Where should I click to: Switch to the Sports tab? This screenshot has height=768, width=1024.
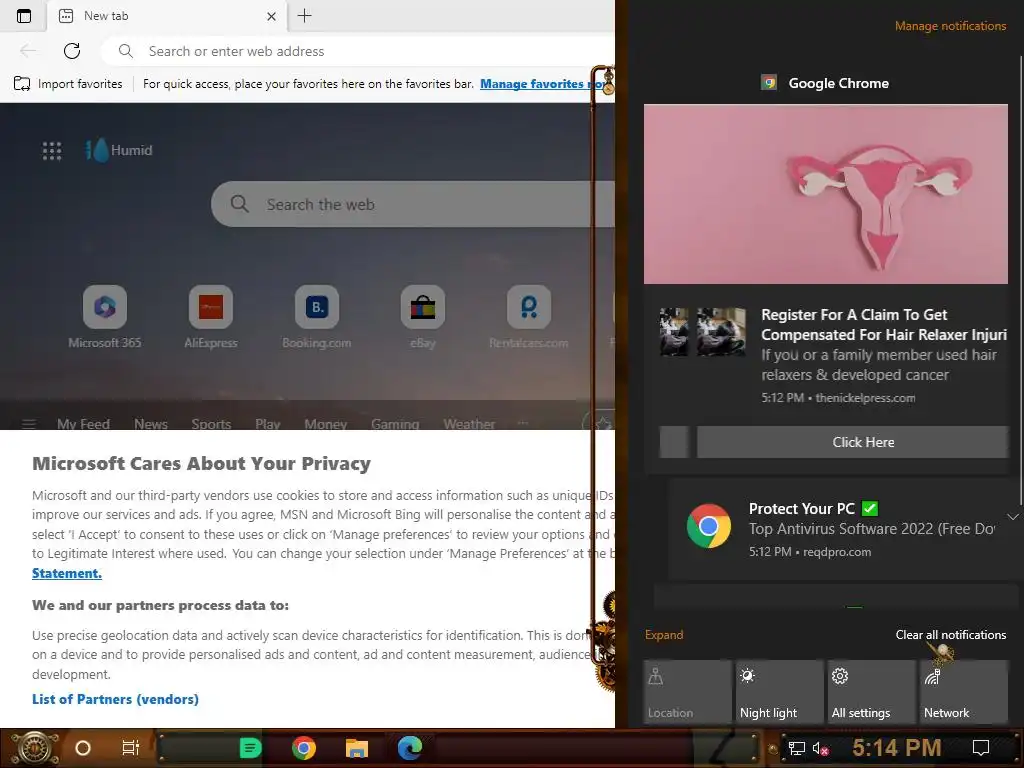(211, 424)
